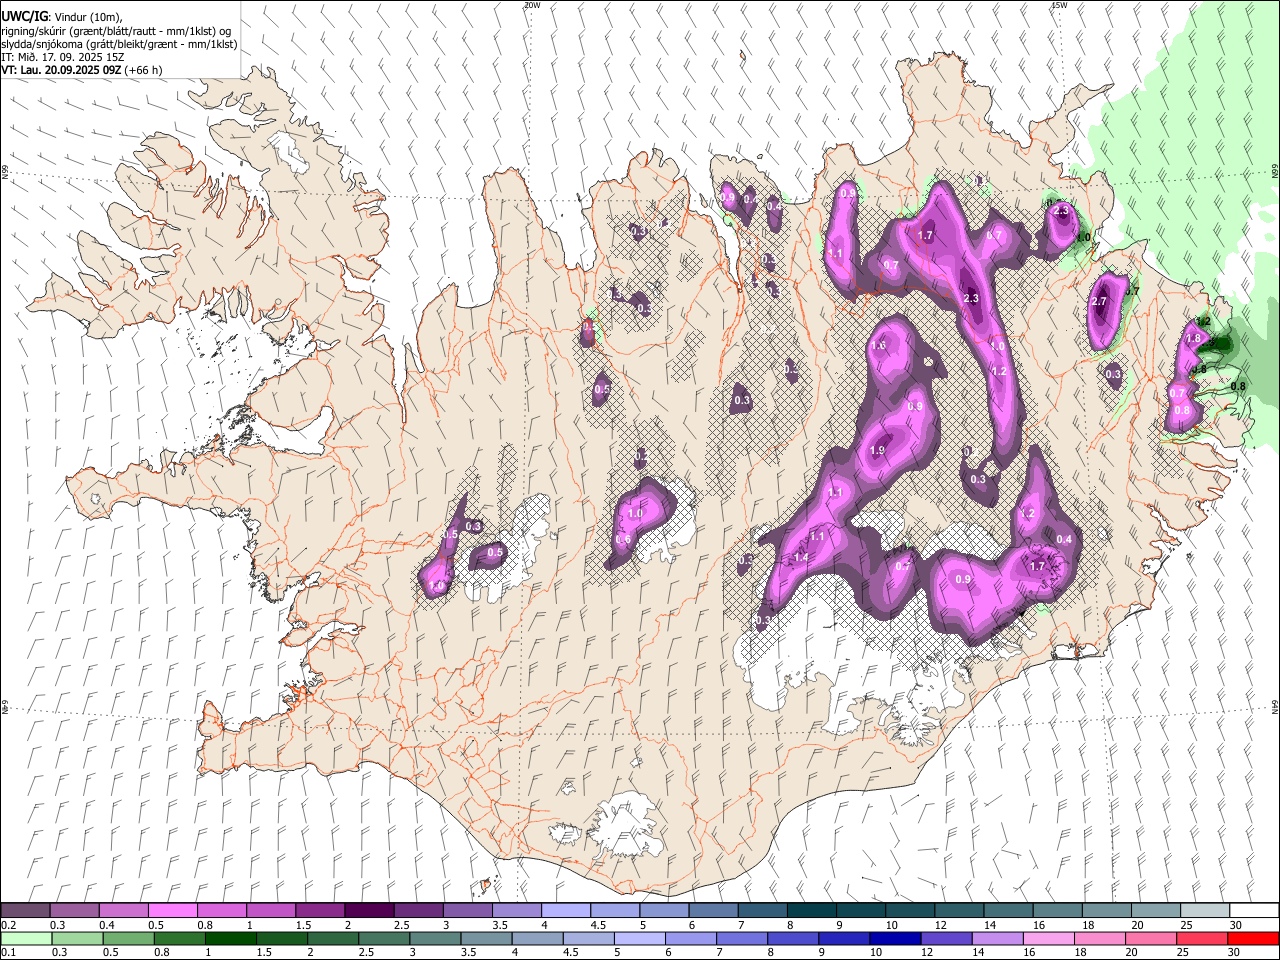Click the 0.5–0.8 bright pink swatch in upper legend
Image resolution: width=1280 pixels, height=960 pixels.
(x=172, y=911)
